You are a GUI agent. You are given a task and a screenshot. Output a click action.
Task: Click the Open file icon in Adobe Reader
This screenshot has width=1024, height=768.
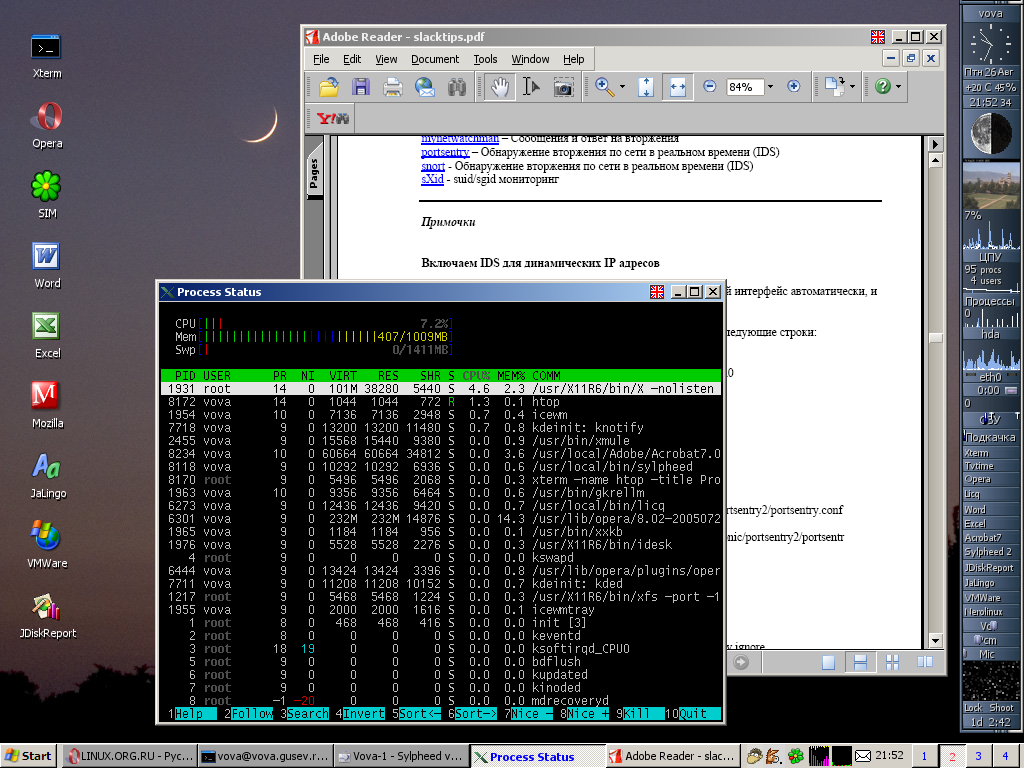pyautogui.click(x=328, y=86)
